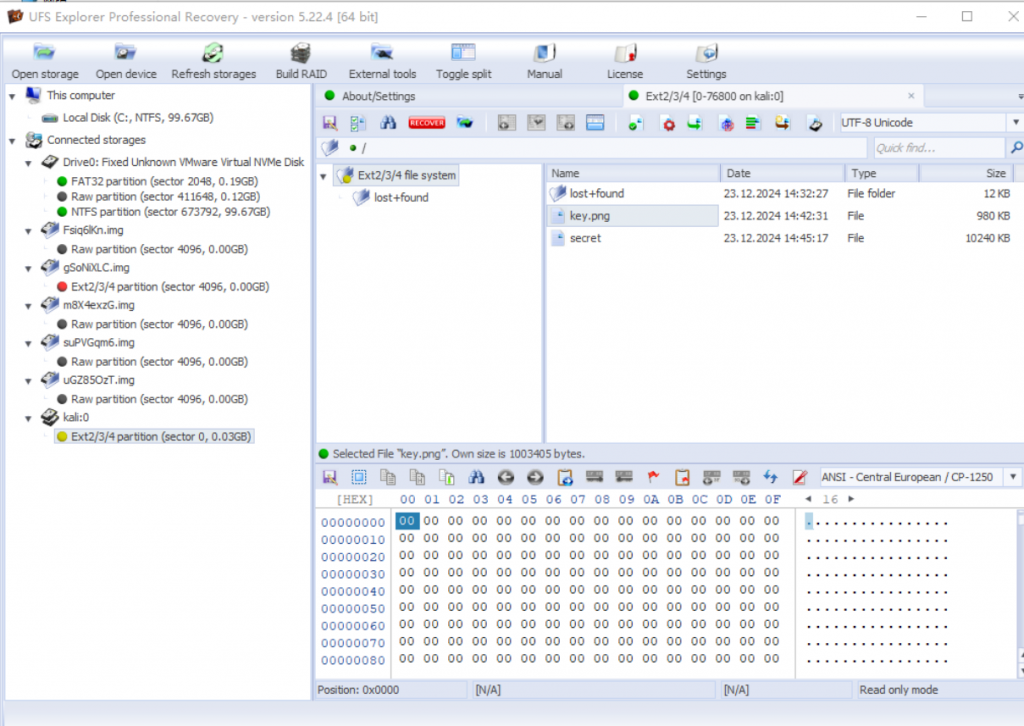Click the disk drive icon left of UTF-8 dropdown

click(815, 123)
